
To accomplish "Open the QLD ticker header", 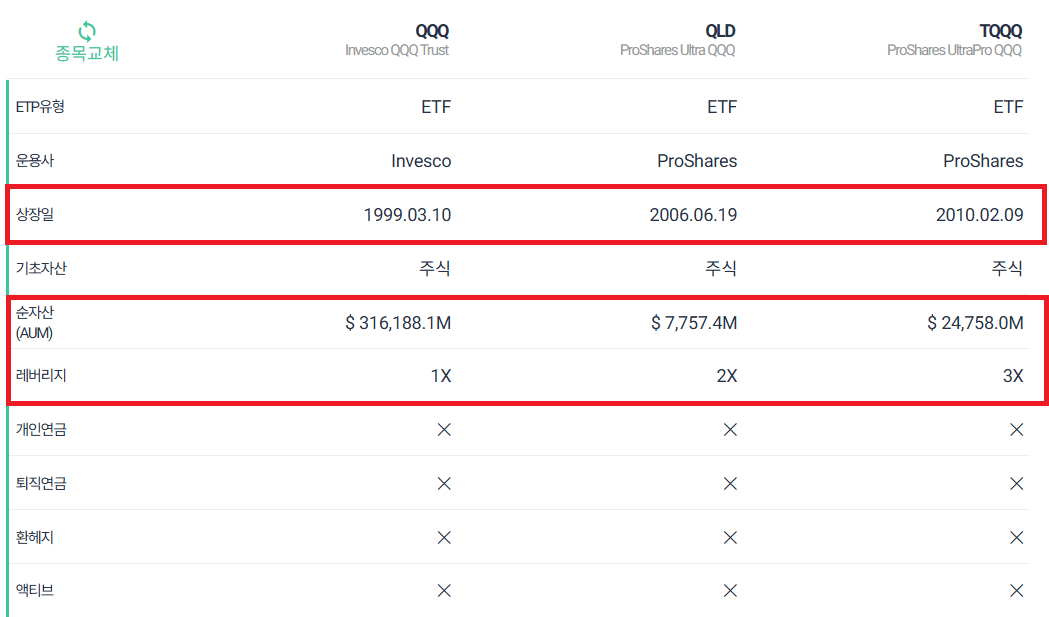I will 720,31.
